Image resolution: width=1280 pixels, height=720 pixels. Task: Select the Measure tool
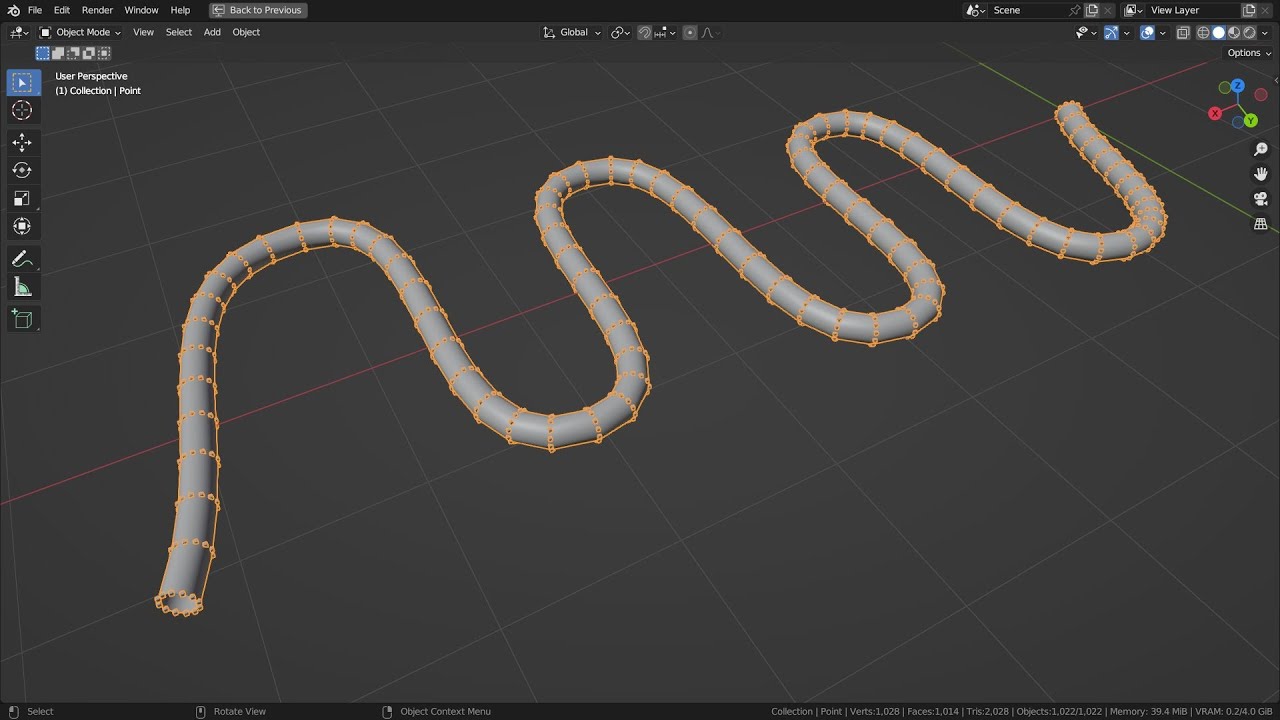(x=22, y=288)
